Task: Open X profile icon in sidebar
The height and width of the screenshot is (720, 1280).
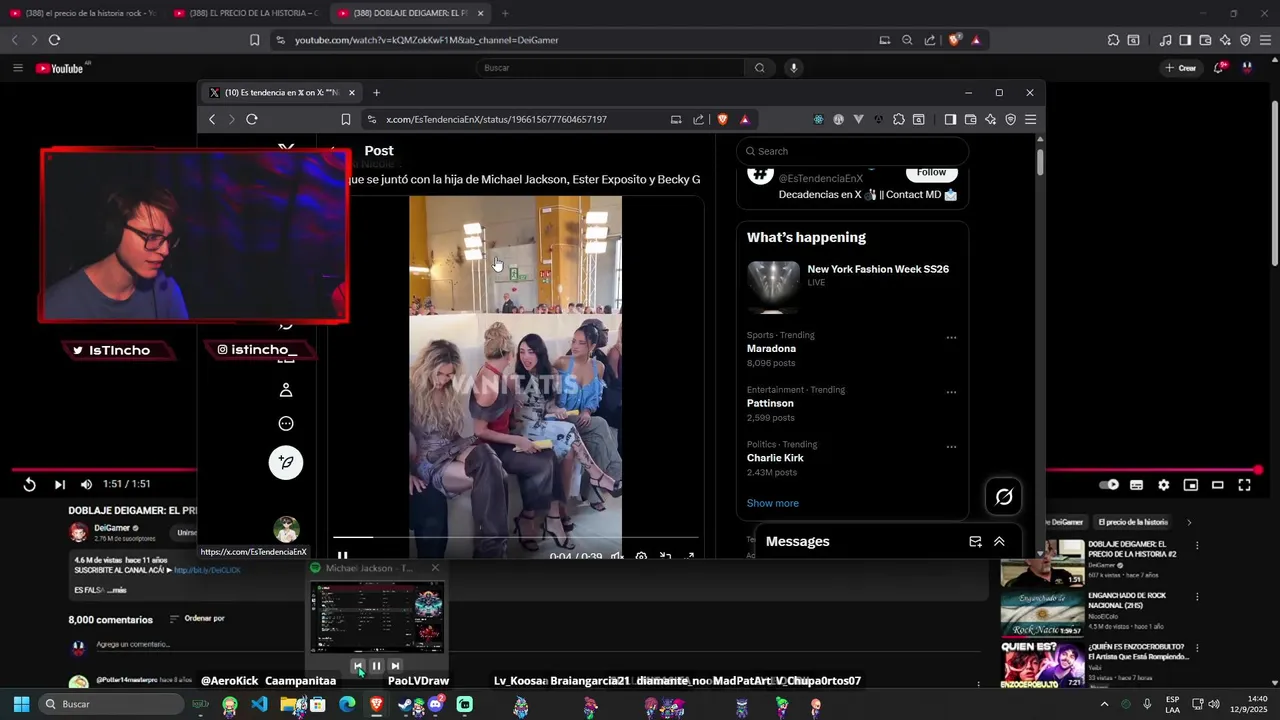Action: point(286,390)
